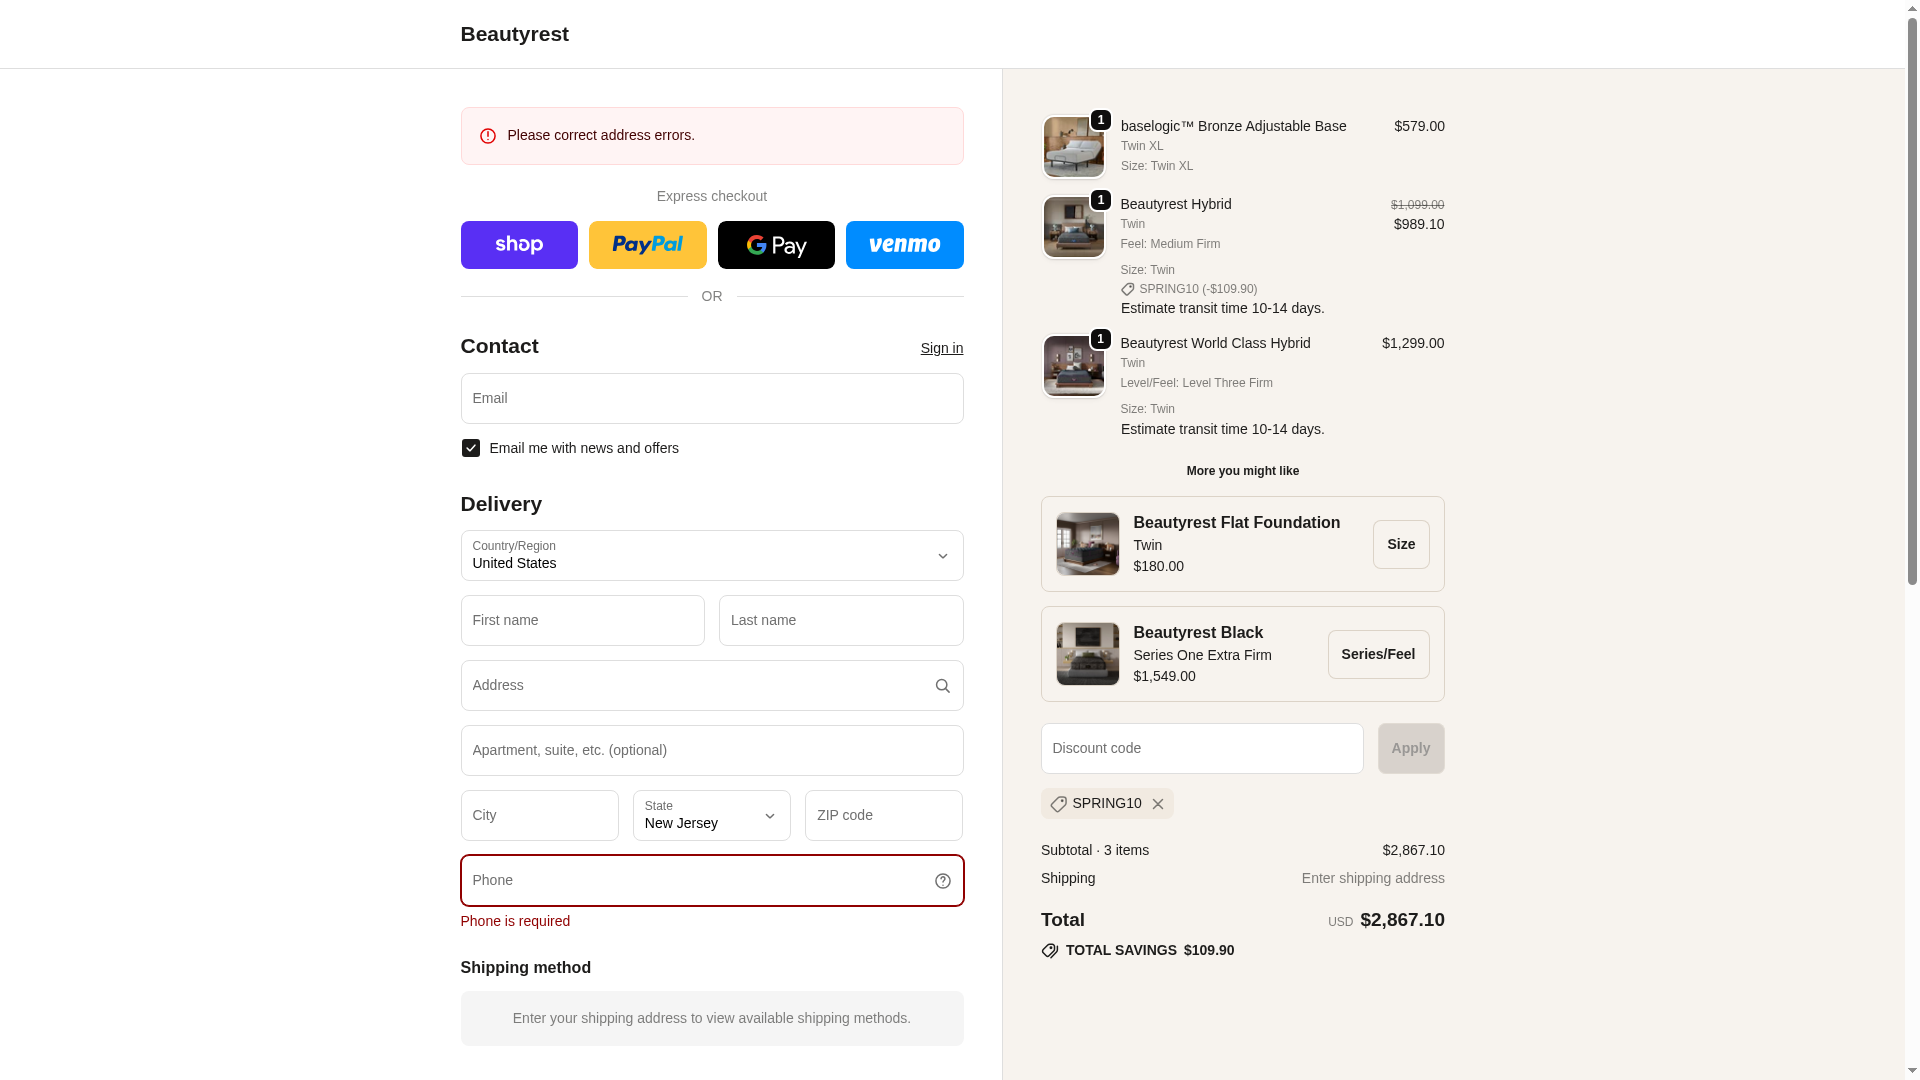The image size is (1920, 1080).
Task: Click the page vertical scrollbar
Action: click(x=1912, y=300)
